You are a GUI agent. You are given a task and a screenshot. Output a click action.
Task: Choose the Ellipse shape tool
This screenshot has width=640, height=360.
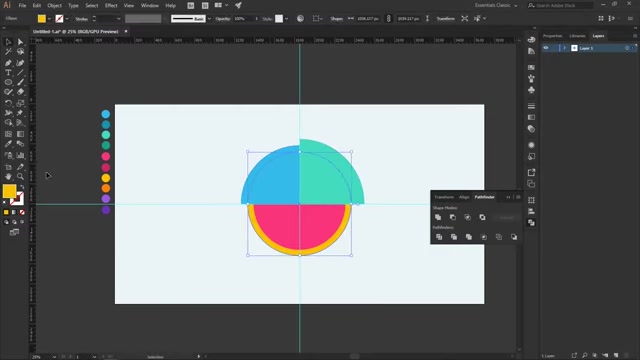(8, 82)
